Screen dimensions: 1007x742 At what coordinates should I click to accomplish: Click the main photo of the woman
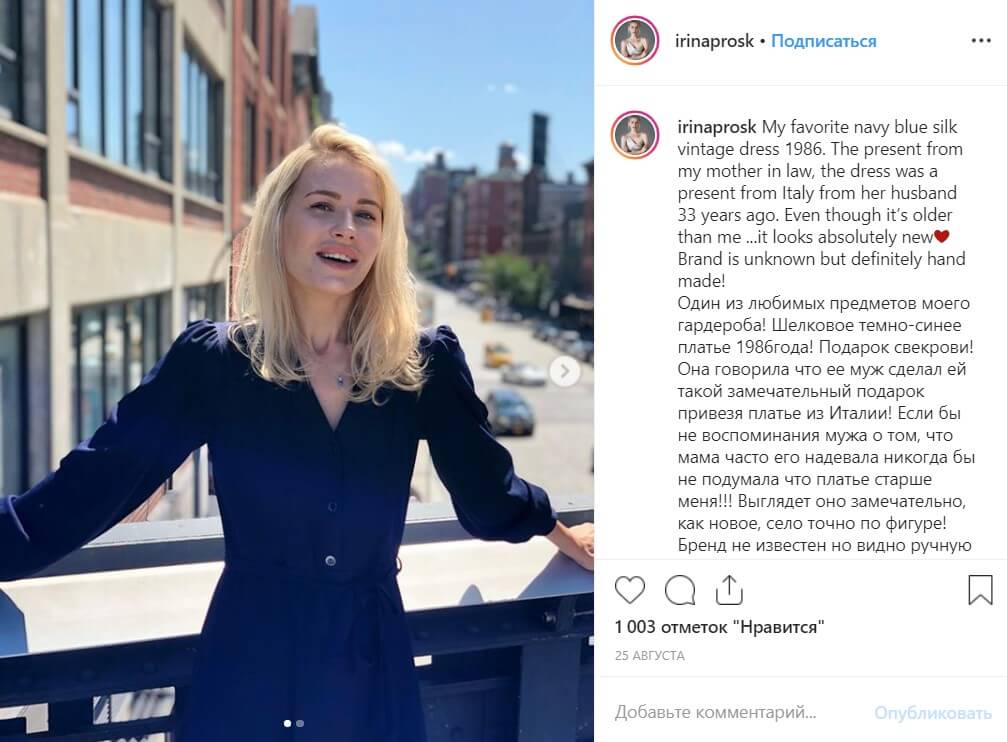click(297, 371)
